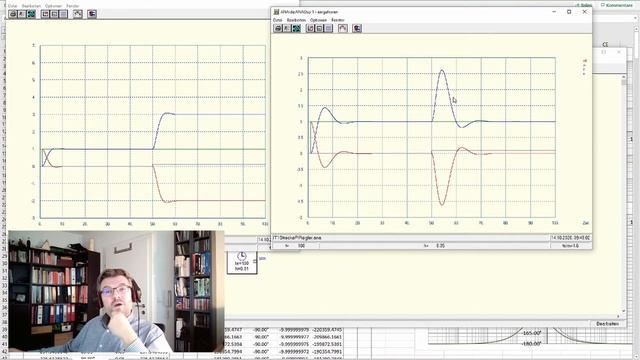The image size is (640, 360).
Task: Click the teal third icon in left plot window toolbar
Action: 31,14
